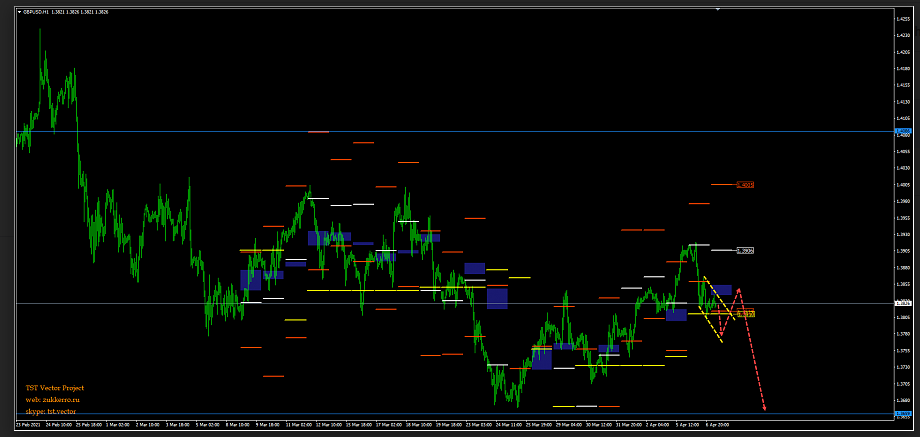Click the 1.4250 label on price scale

pos(904,35)
